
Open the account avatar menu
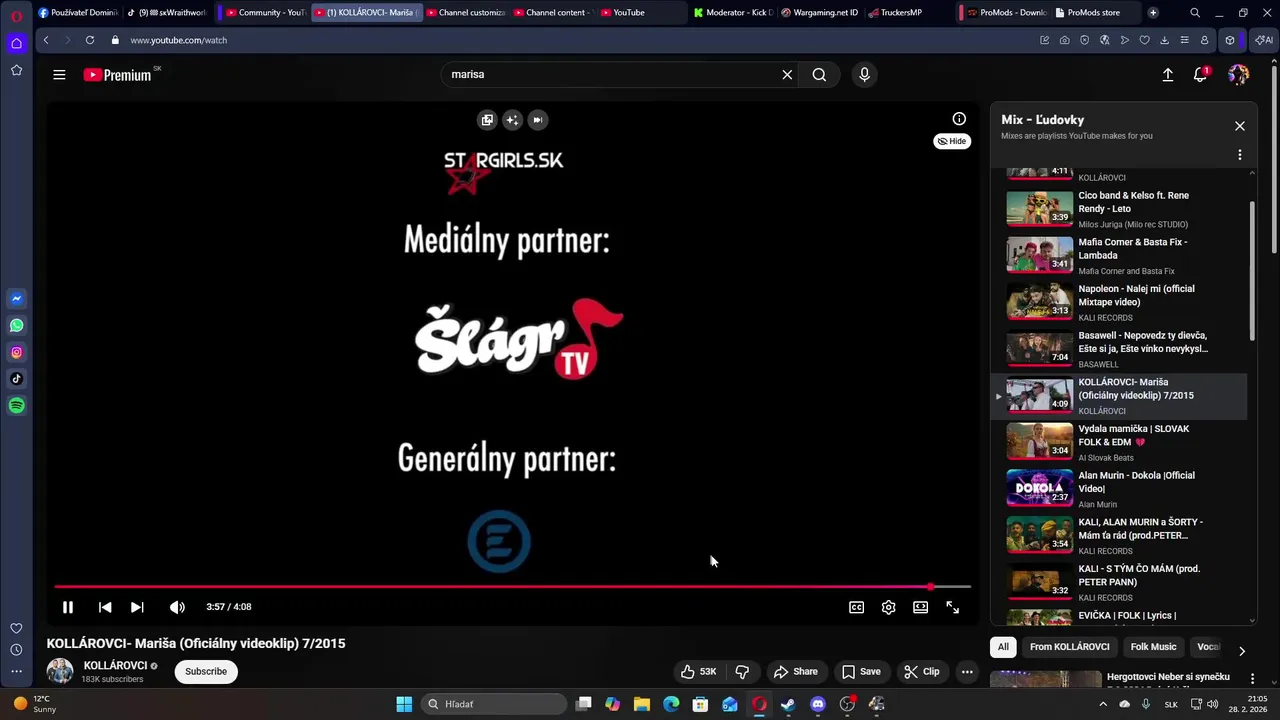[x=1238, y=74]
